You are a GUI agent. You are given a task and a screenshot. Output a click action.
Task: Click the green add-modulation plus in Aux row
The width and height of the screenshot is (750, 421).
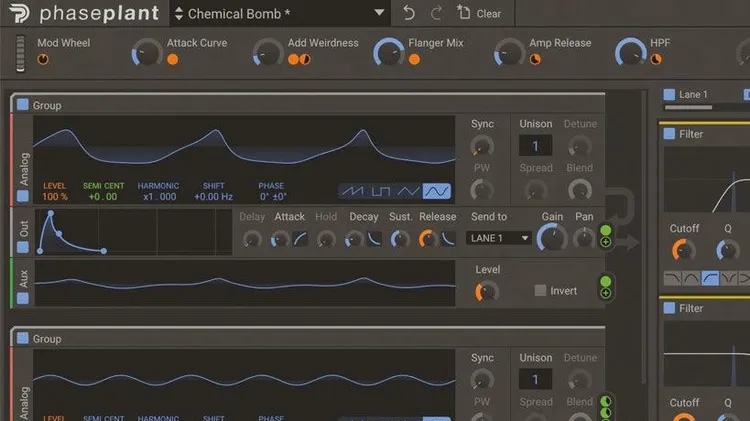606,293
